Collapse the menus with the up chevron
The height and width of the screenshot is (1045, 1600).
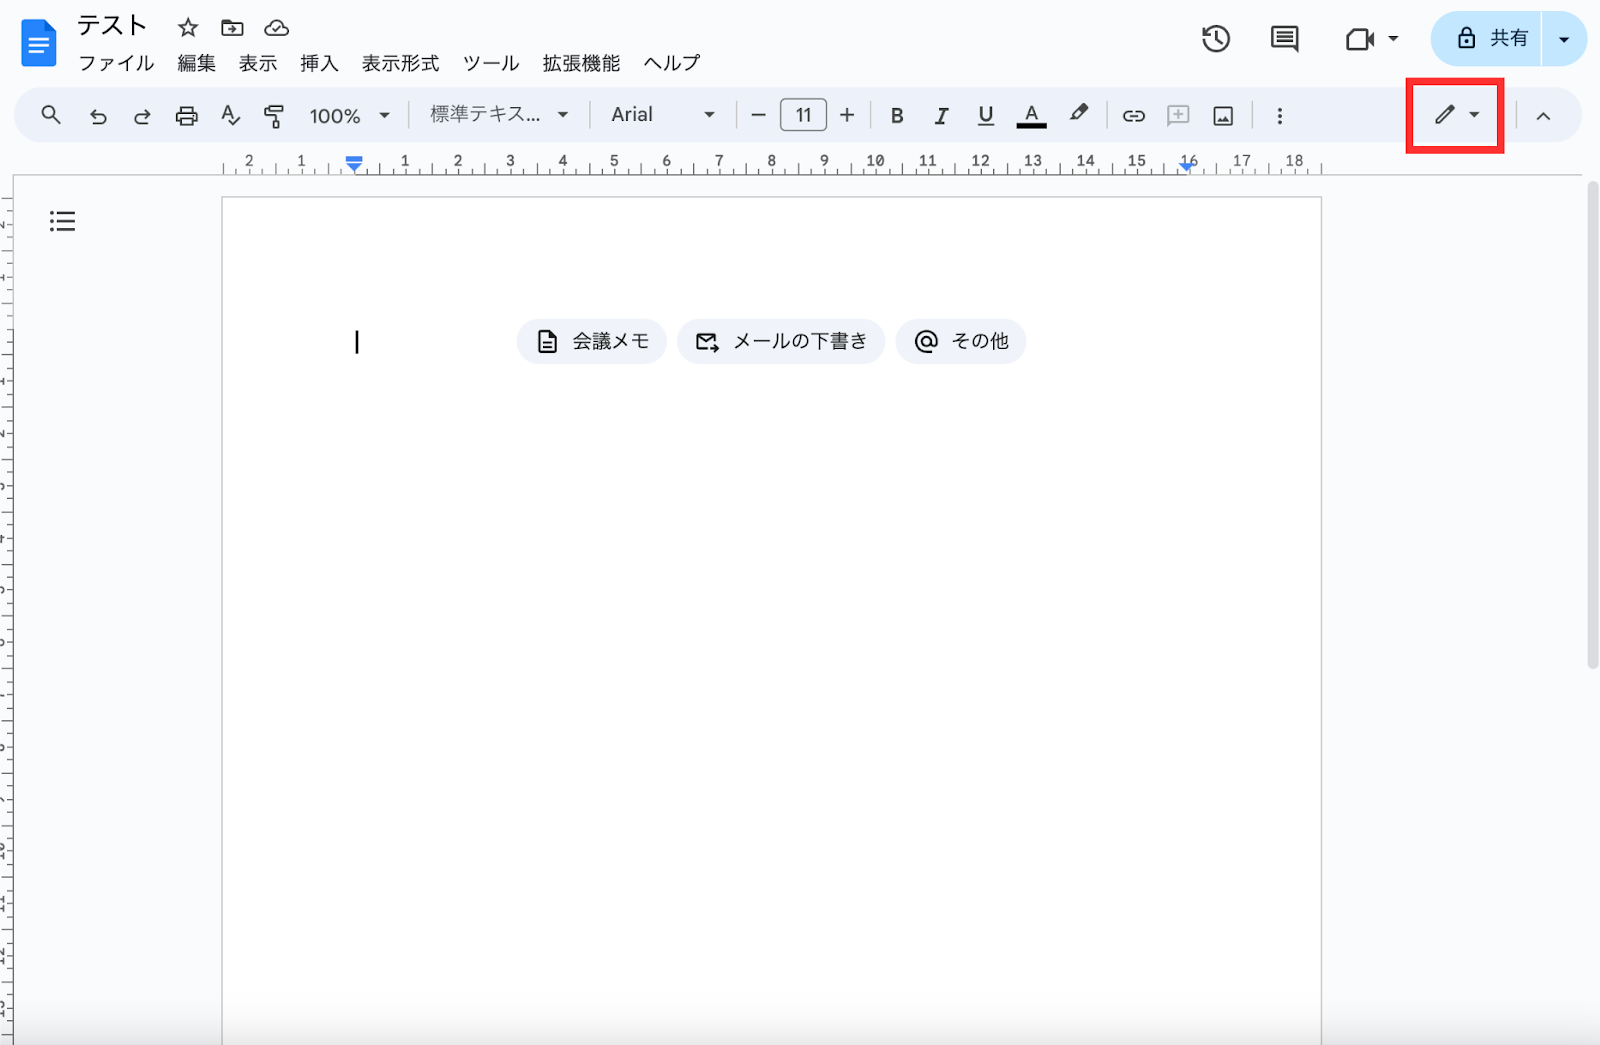pos(1543,116)
